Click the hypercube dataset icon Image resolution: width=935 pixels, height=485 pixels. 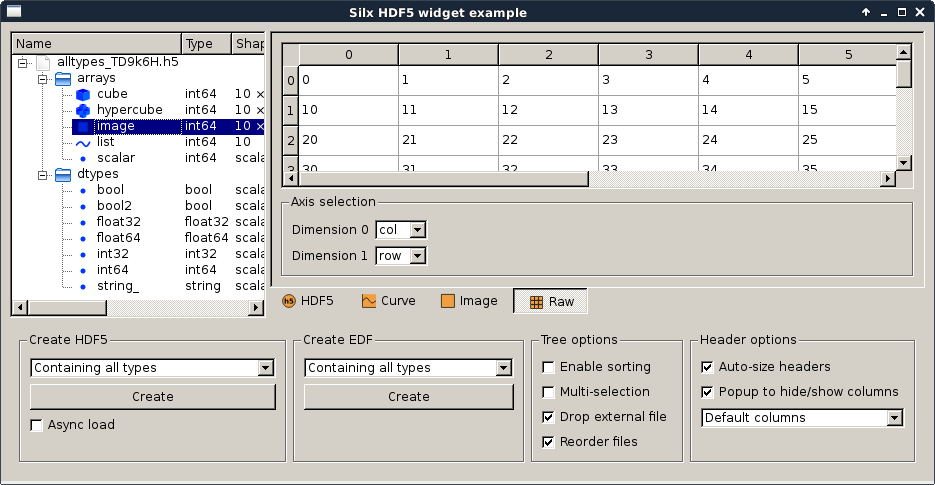pyautogui.click(x=83, y=110)
